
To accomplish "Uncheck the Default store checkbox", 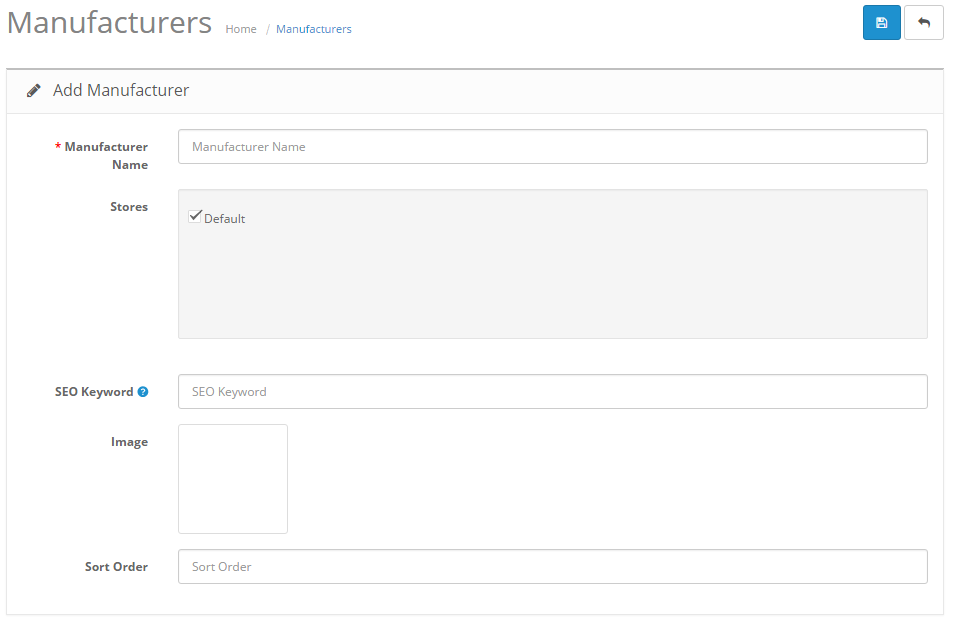I will click(x=195, y=216).
